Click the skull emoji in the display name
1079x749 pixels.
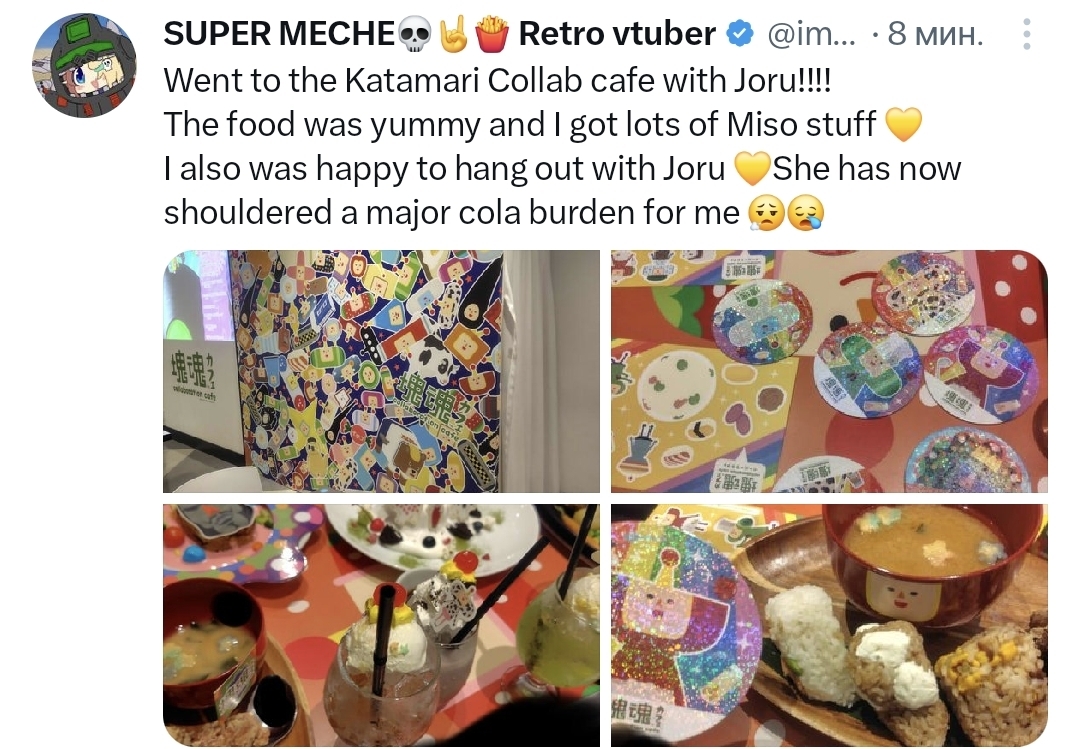tap(416, 34)
